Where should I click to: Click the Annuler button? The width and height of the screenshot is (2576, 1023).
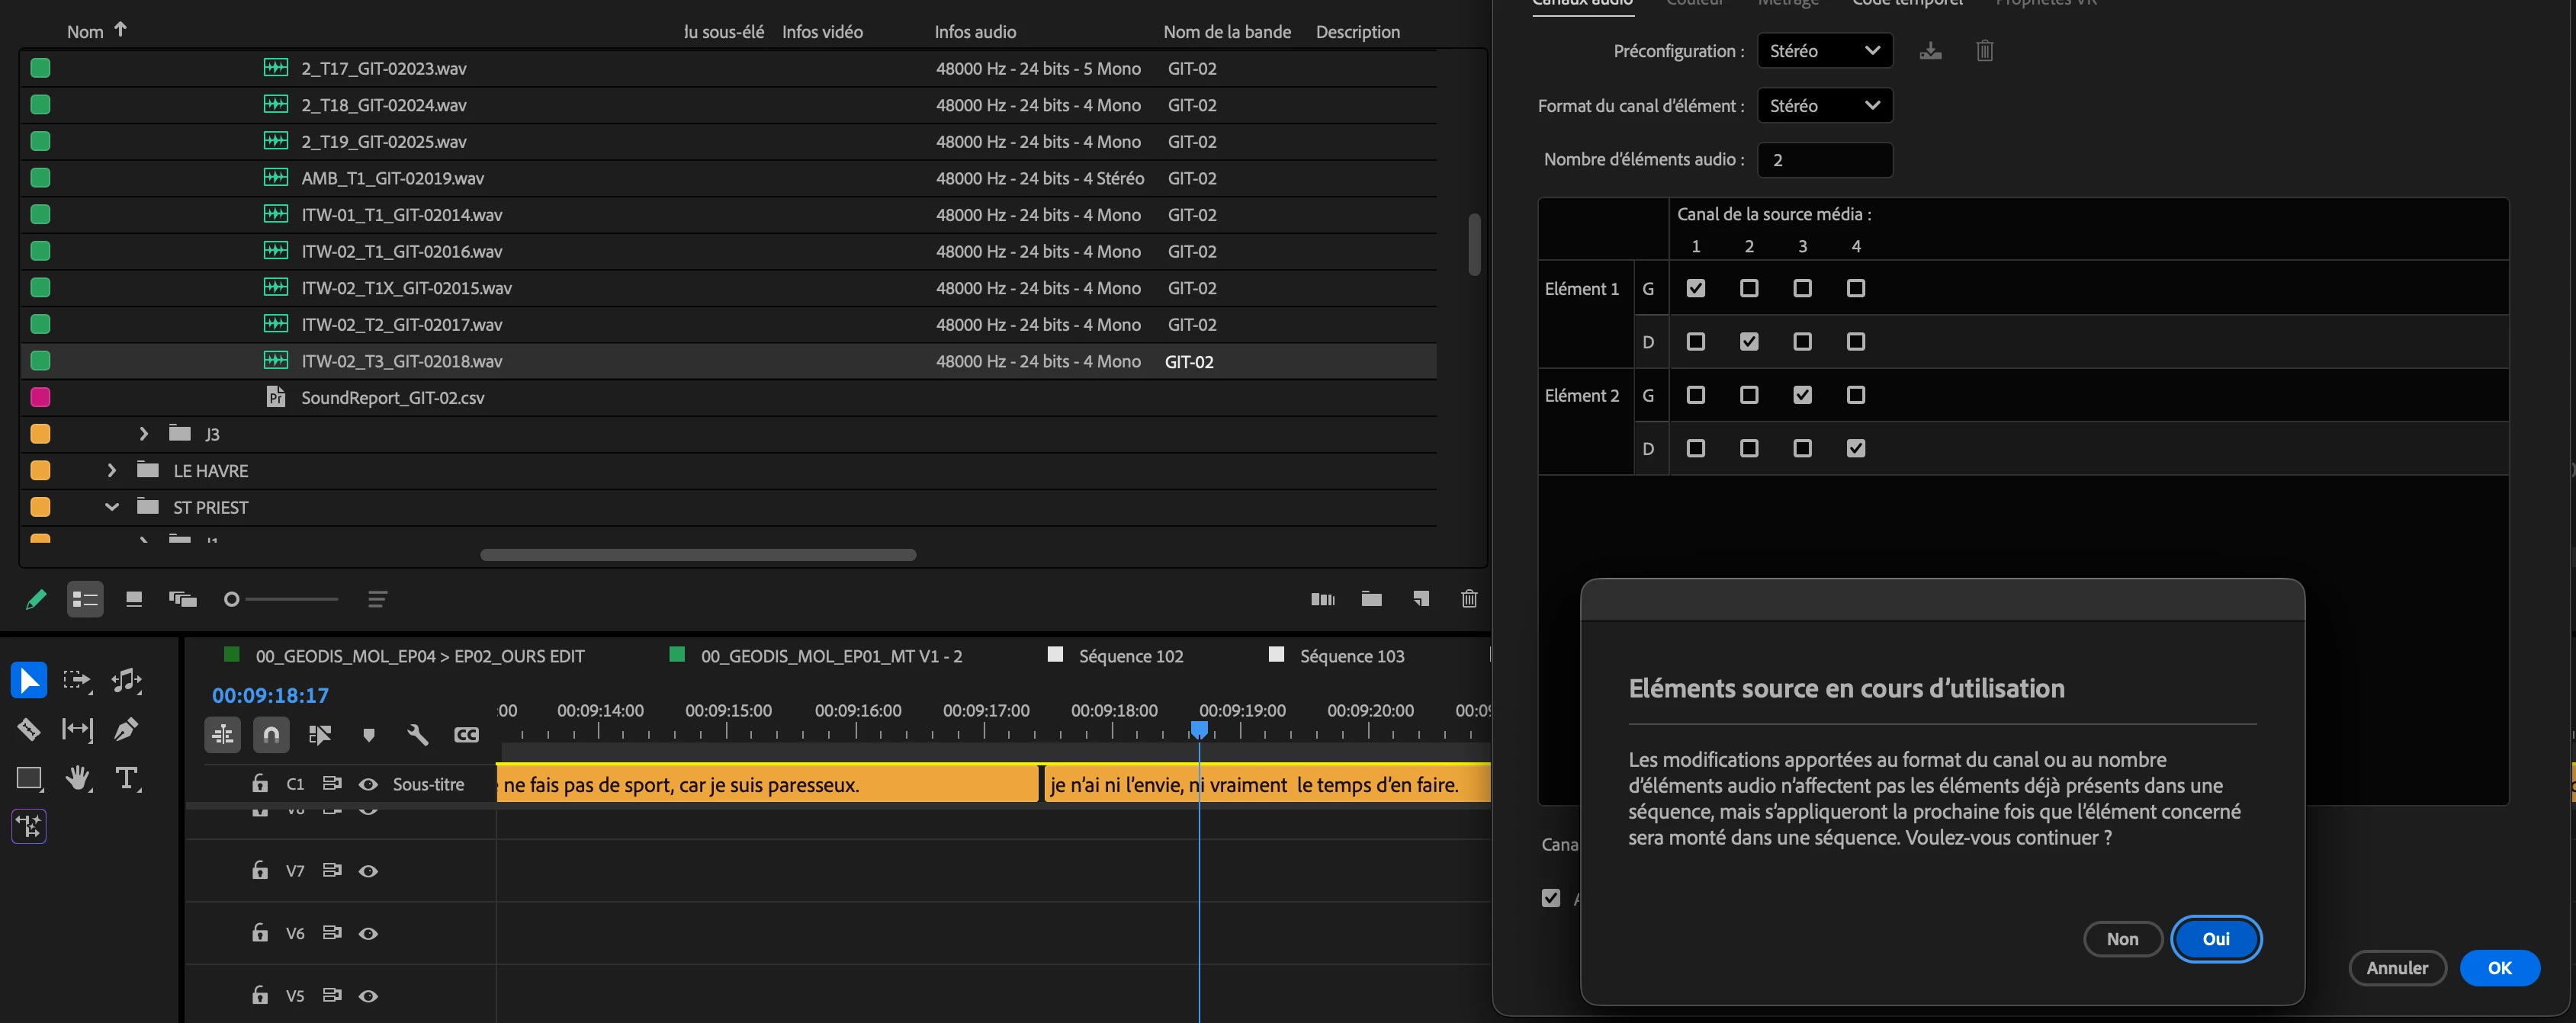click(2396, 968)
